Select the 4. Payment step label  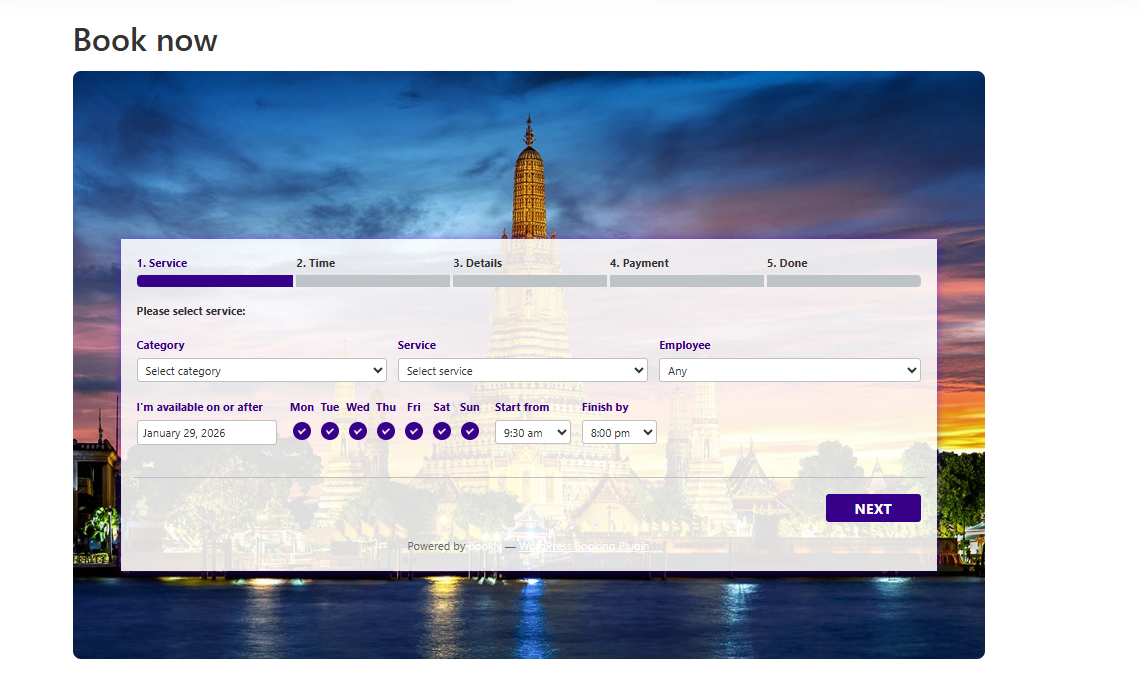[x=639, y=263]
